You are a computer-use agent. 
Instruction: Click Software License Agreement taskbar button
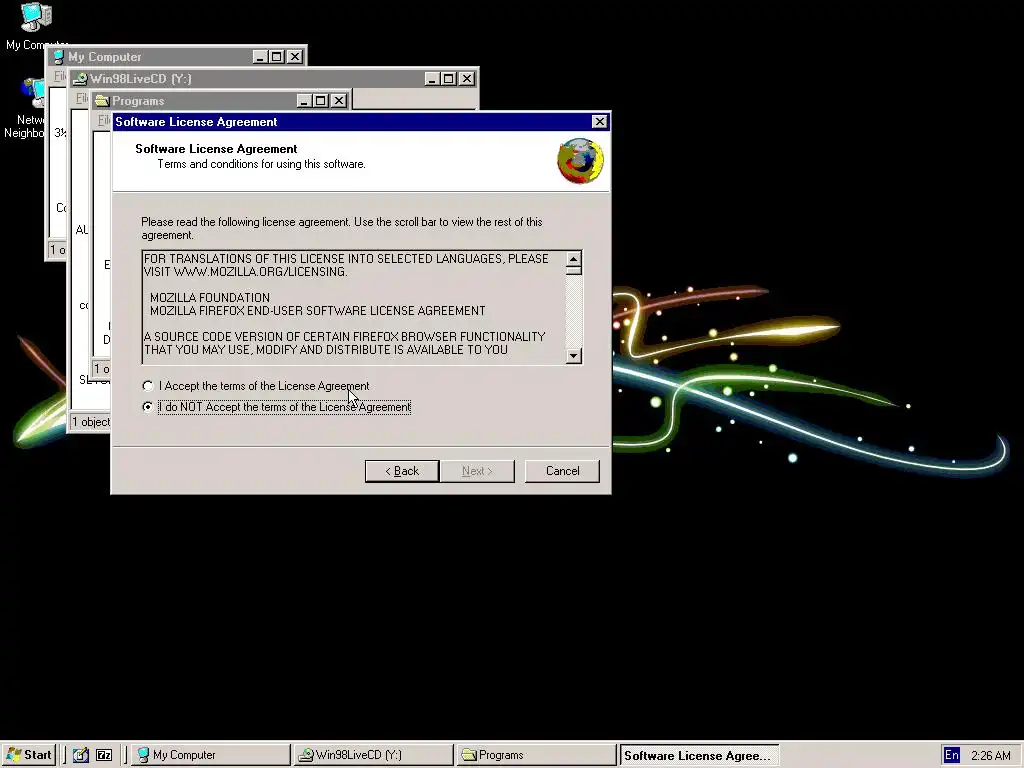pyautogui.click(x=698, y=755)
